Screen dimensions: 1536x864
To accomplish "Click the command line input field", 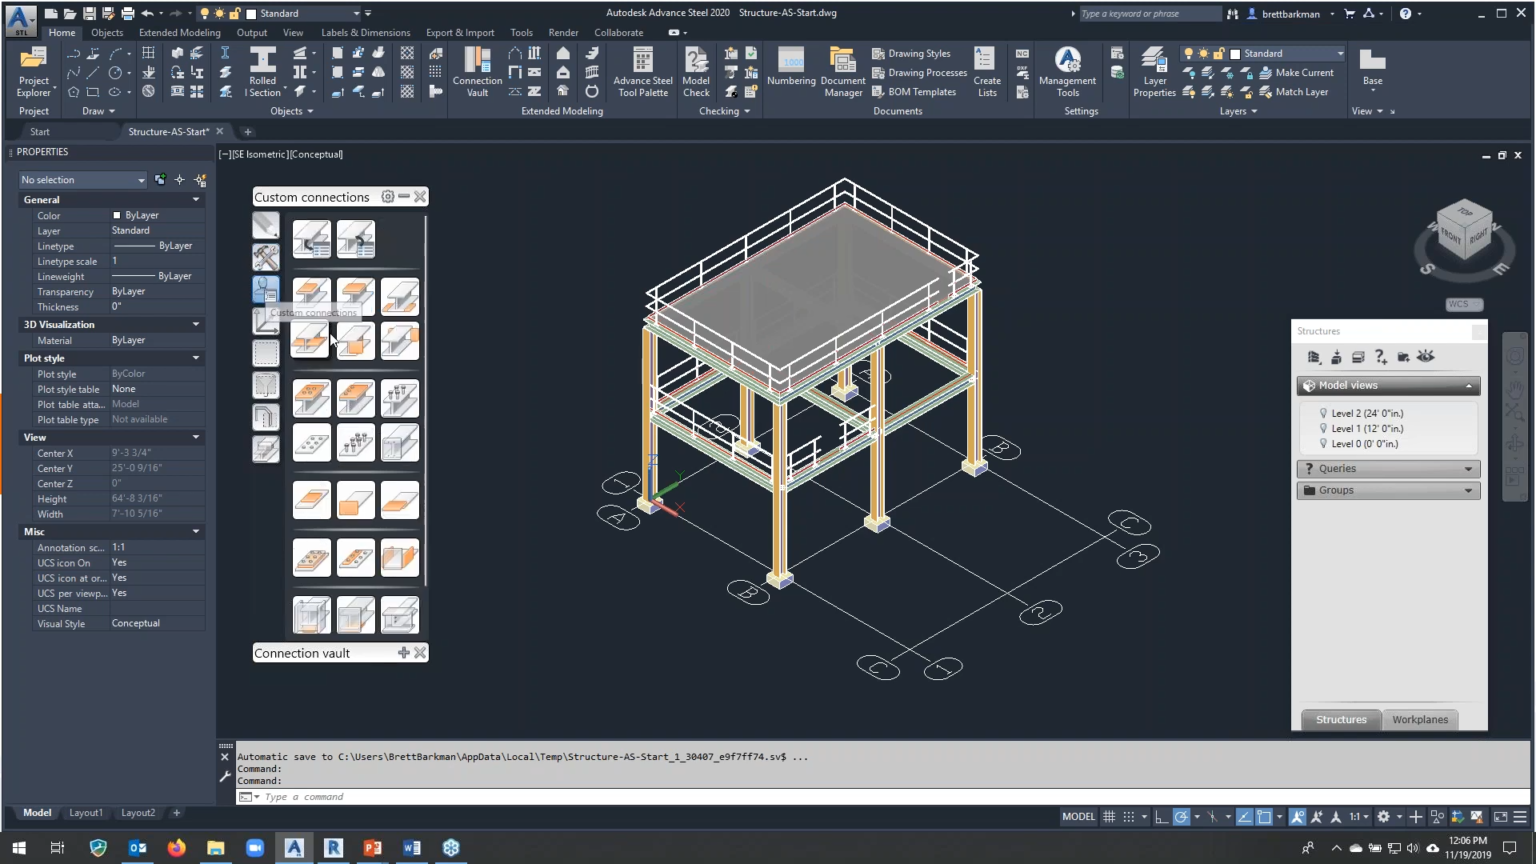I will pyautogui.click(x=880, y=797).
